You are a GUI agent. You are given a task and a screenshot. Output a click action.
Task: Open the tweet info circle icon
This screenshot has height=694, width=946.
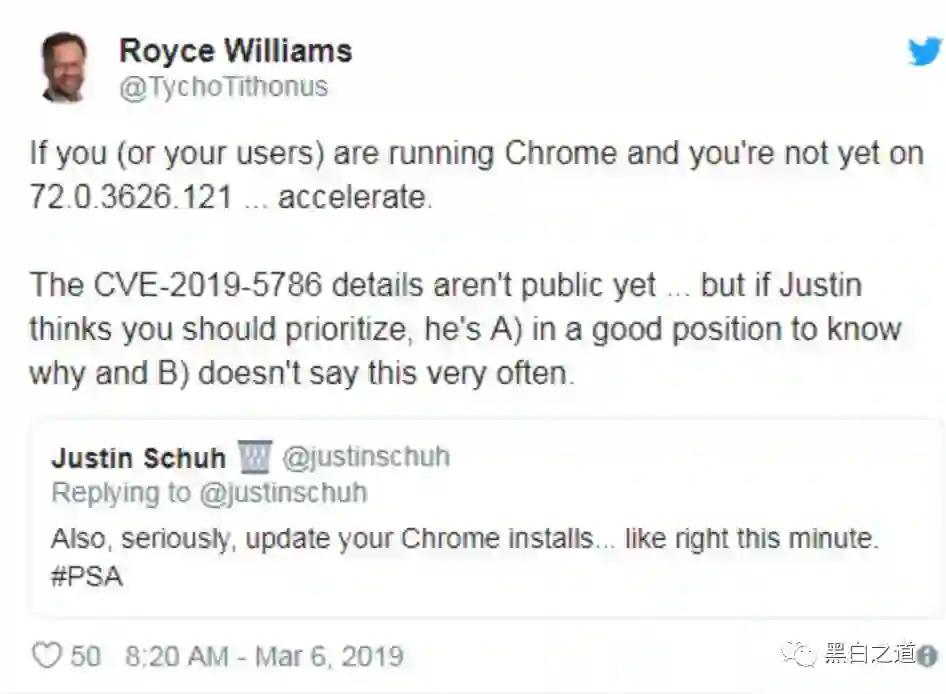(927, 656)
